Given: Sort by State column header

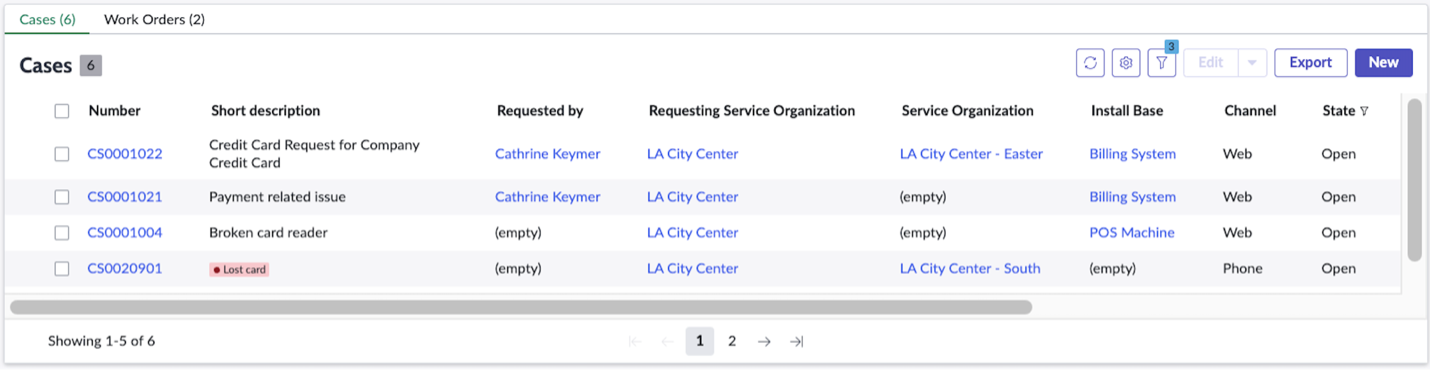Looking at the screenshot, I should pyautogui.click(x=1338, y=111).
